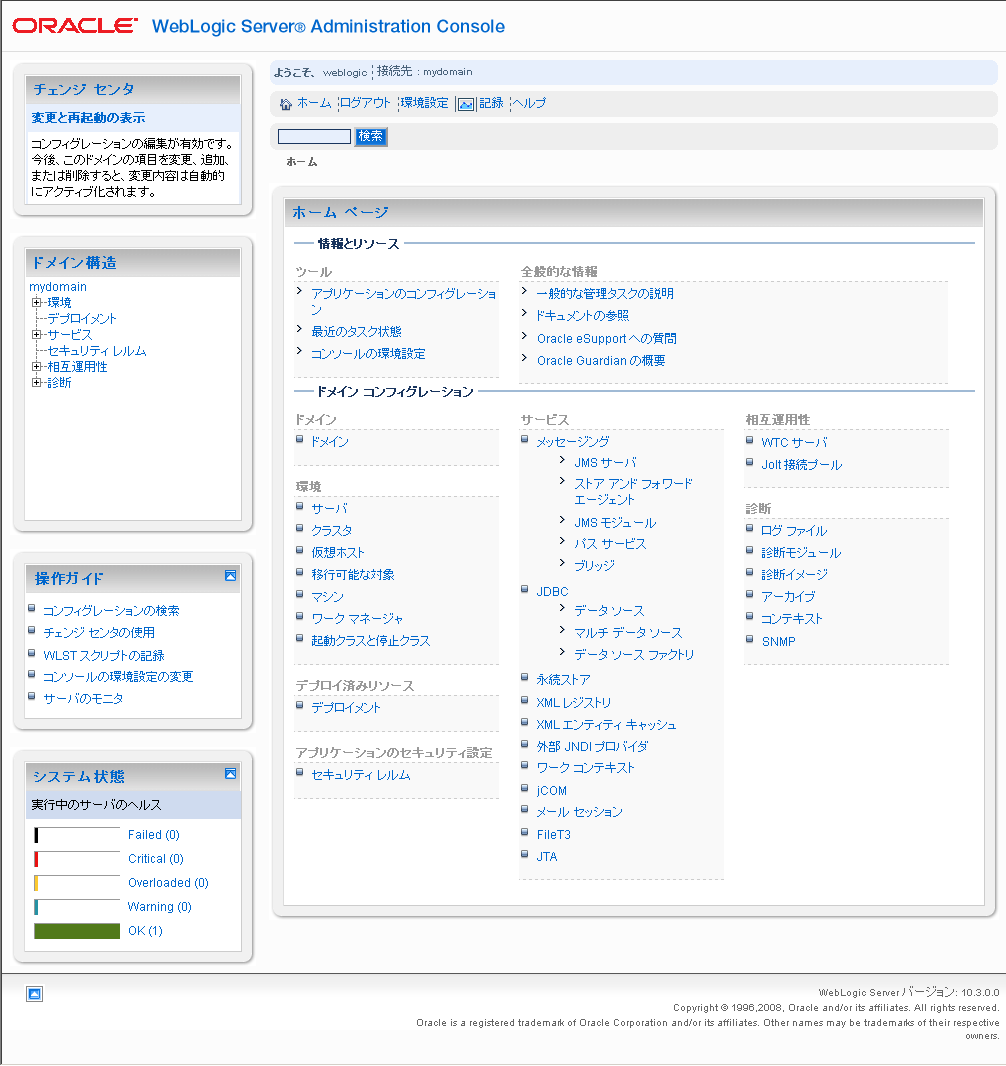Open ドキュメントの参照 link
Image resolution: width=1006 pixels, height=1066 pixels.
click(583, 316)
